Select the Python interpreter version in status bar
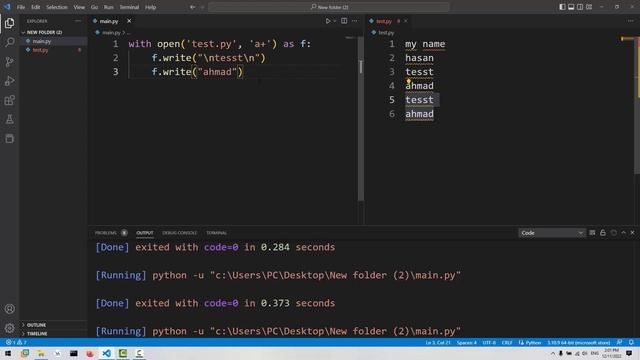 [578, 342]
